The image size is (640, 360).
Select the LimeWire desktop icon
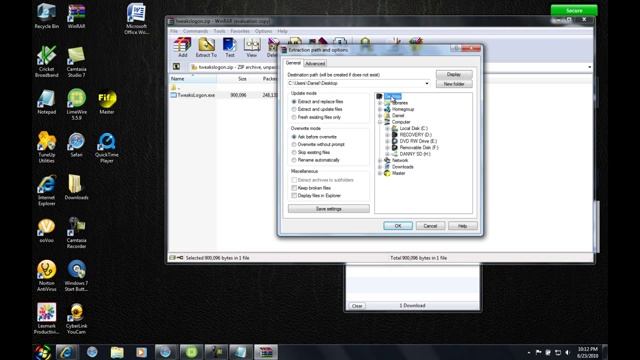click(x=76, y=104)
